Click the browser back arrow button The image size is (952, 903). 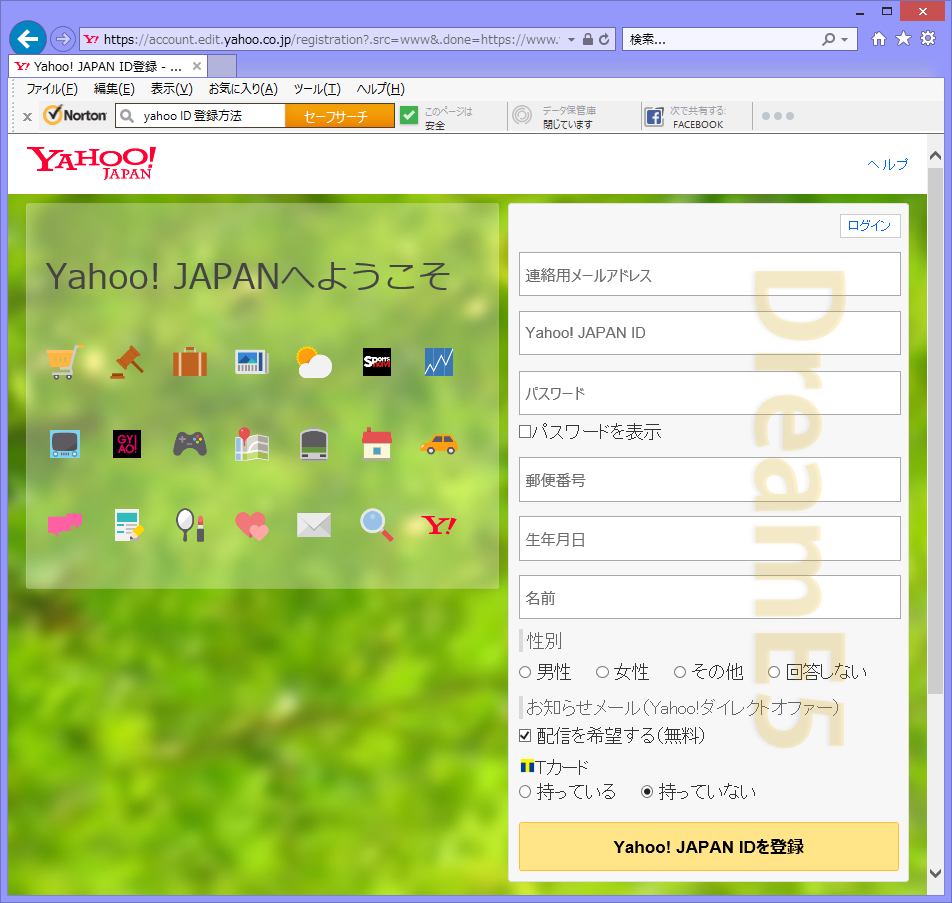point(27,39)
